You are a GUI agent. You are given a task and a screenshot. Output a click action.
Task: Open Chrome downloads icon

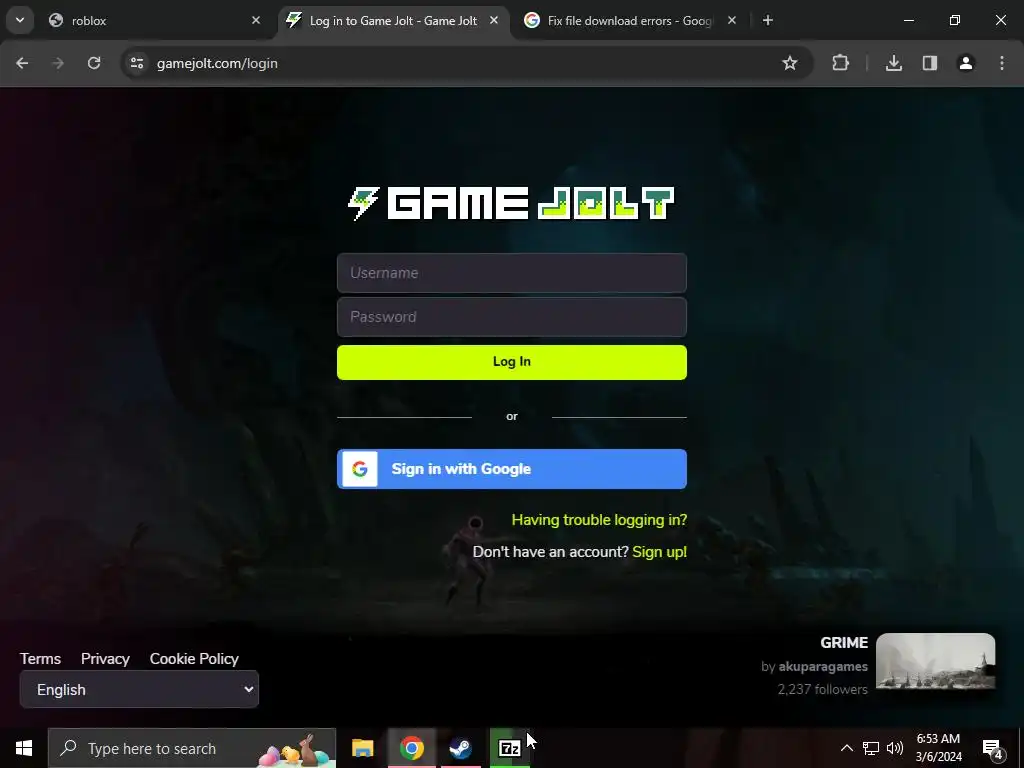(x=894, y=63)
